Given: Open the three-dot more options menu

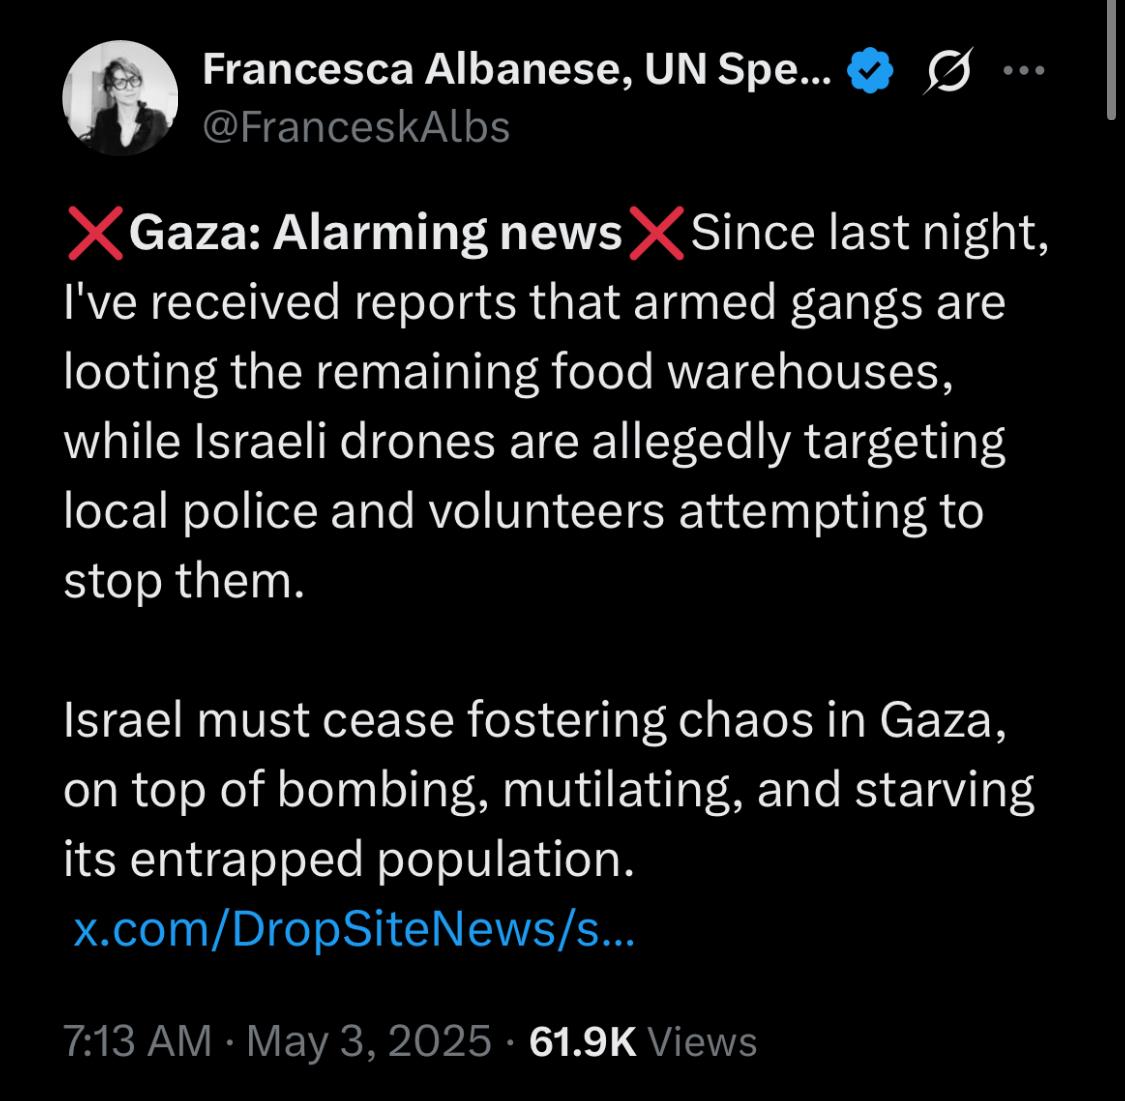Looking at the screenshot, I should (1024, 70).
